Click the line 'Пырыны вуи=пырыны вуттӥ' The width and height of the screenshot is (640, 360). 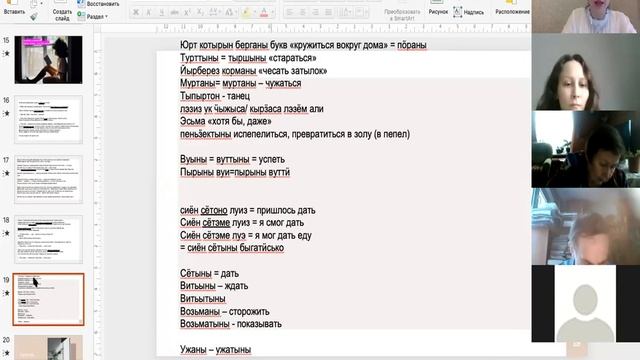coord(235,172)
